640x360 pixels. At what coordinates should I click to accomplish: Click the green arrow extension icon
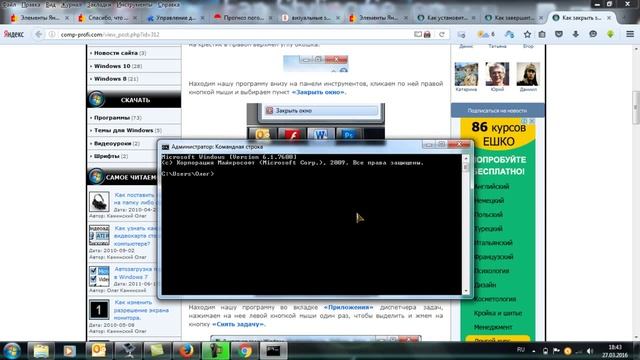point(610,34)
